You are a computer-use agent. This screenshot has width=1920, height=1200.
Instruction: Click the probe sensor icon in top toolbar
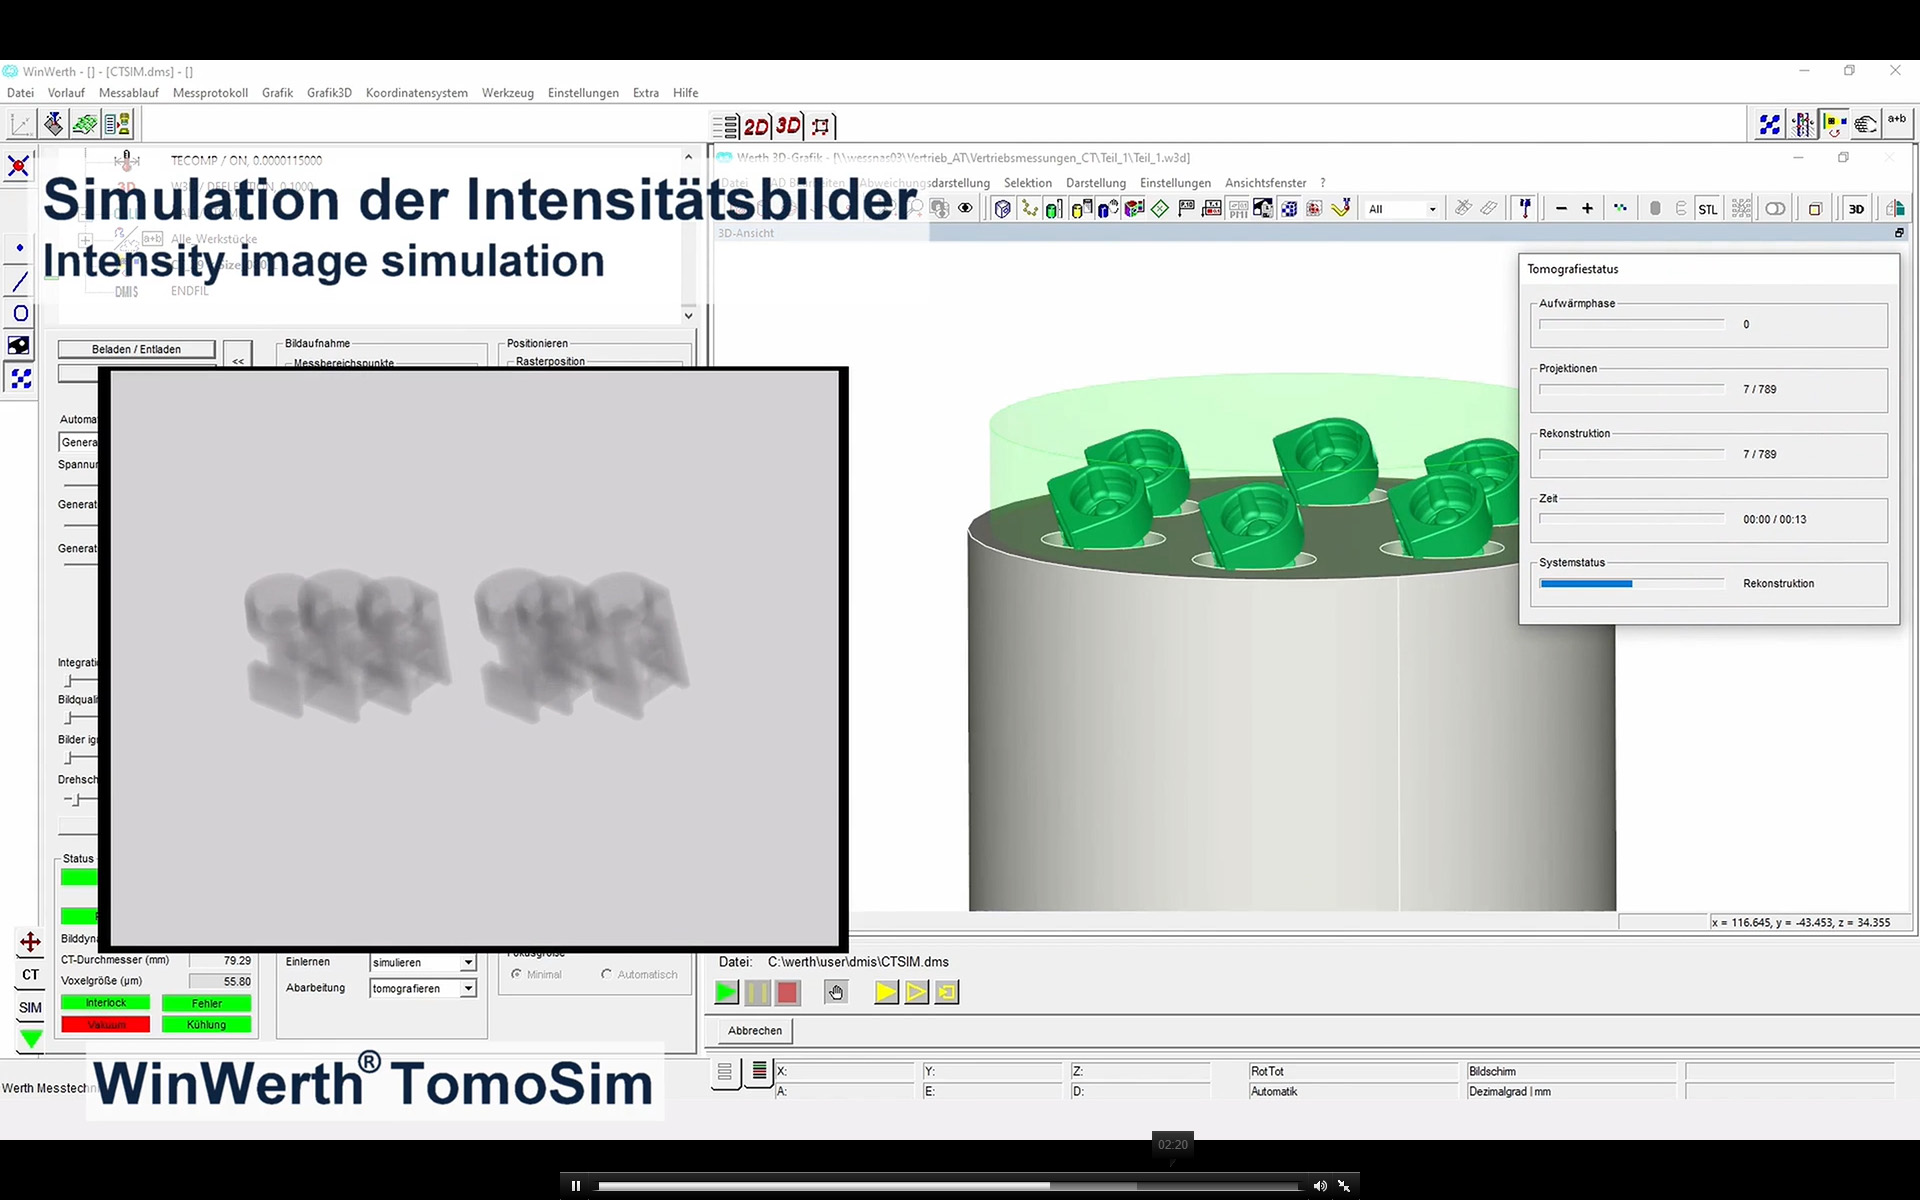pyautogui.click(x=53, y=124)
